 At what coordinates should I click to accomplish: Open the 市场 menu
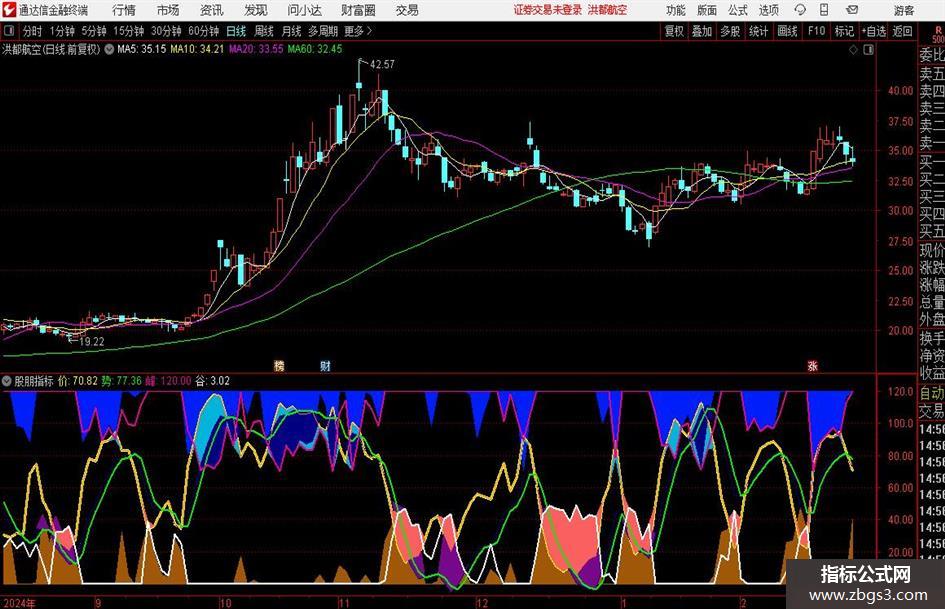point(168,10)
